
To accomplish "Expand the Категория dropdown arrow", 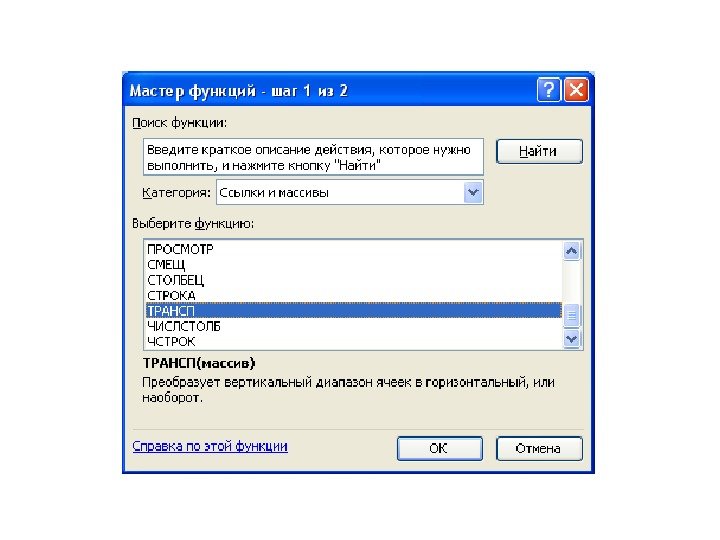I will (x=473, y=192).
